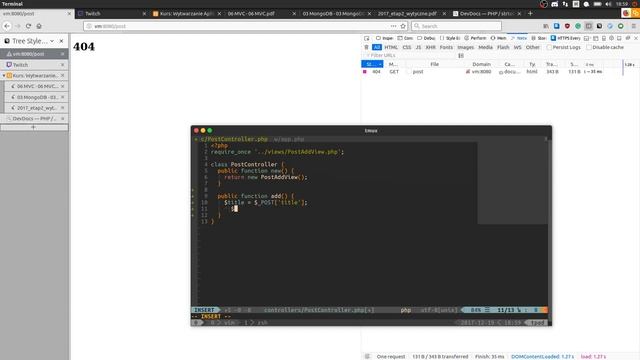
Task: Open the Storage DevTools tab
Action: pos(539,38)
